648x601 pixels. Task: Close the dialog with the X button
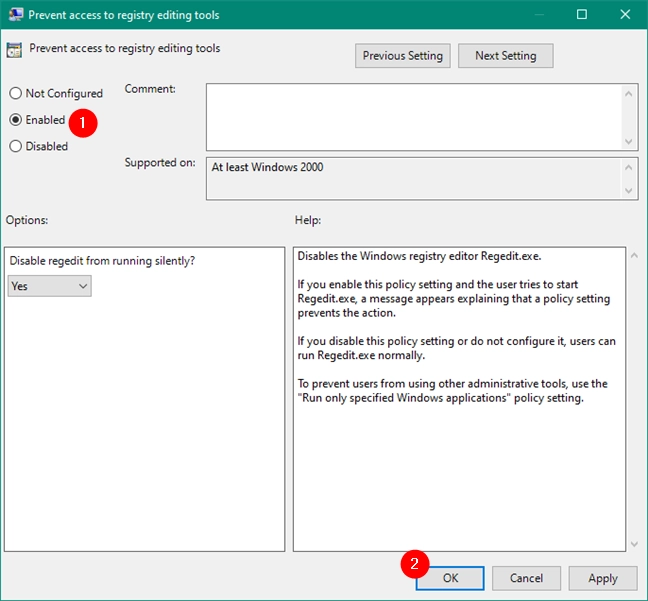[x=625, y=14]
